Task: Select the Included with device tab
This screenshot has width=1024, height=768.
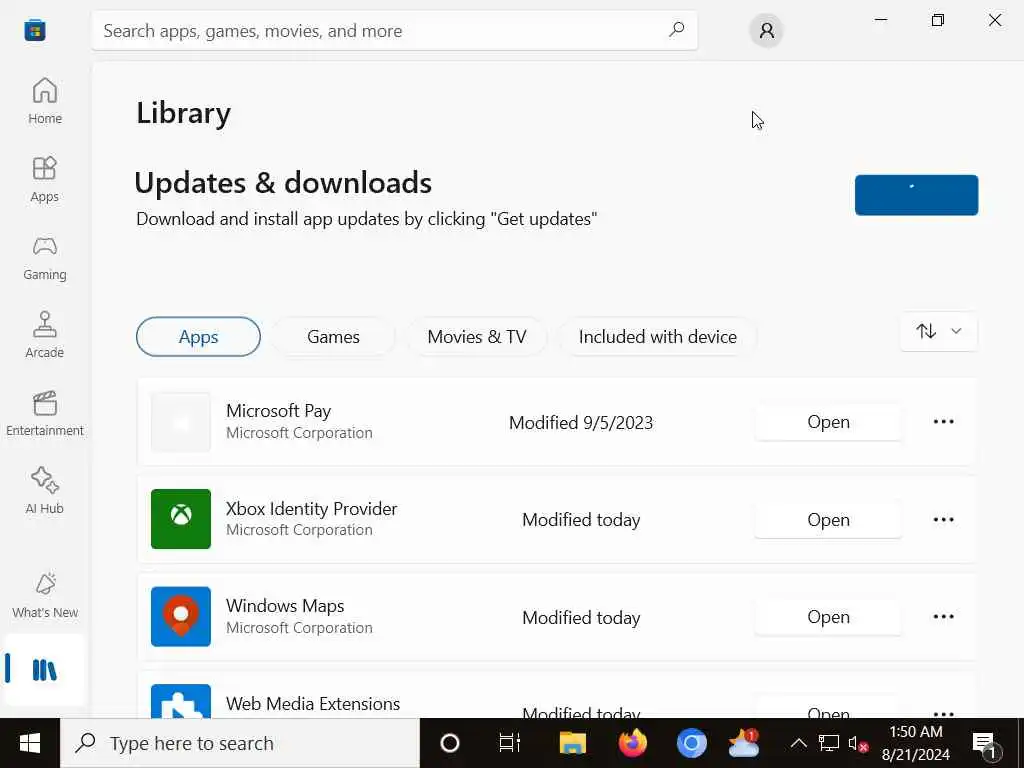Action: coord(657,337)
